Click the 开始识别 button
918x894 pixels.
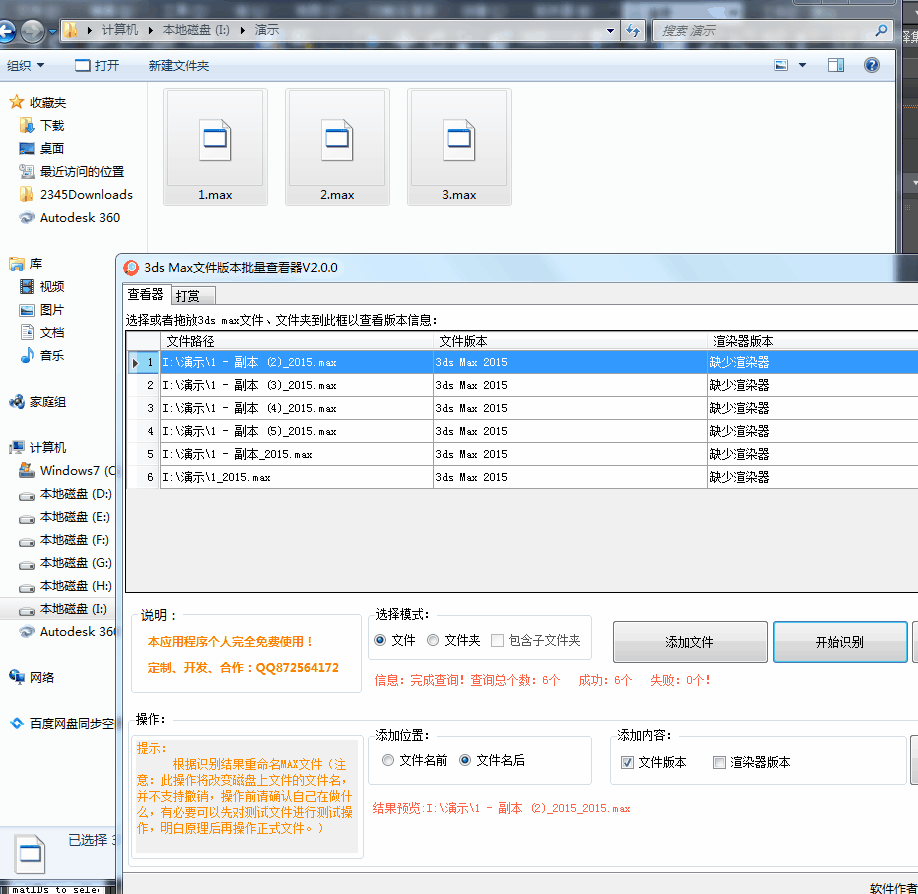pyautogui.click(x=840, y=642)
